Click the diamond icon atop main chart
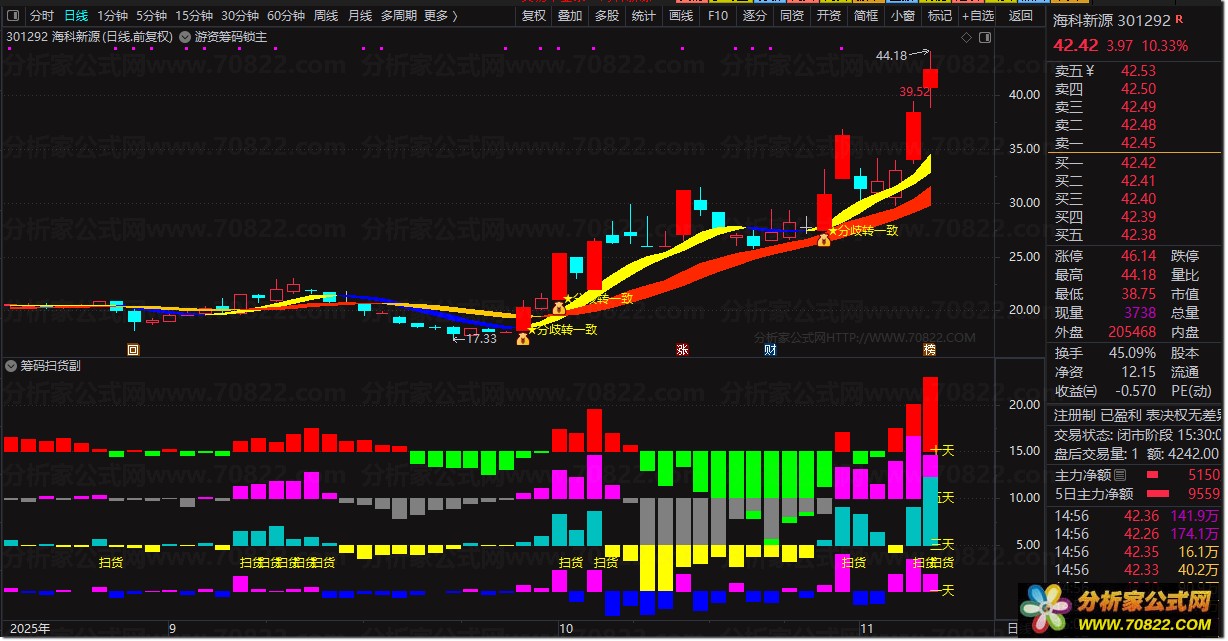 (x=966, y=37)
